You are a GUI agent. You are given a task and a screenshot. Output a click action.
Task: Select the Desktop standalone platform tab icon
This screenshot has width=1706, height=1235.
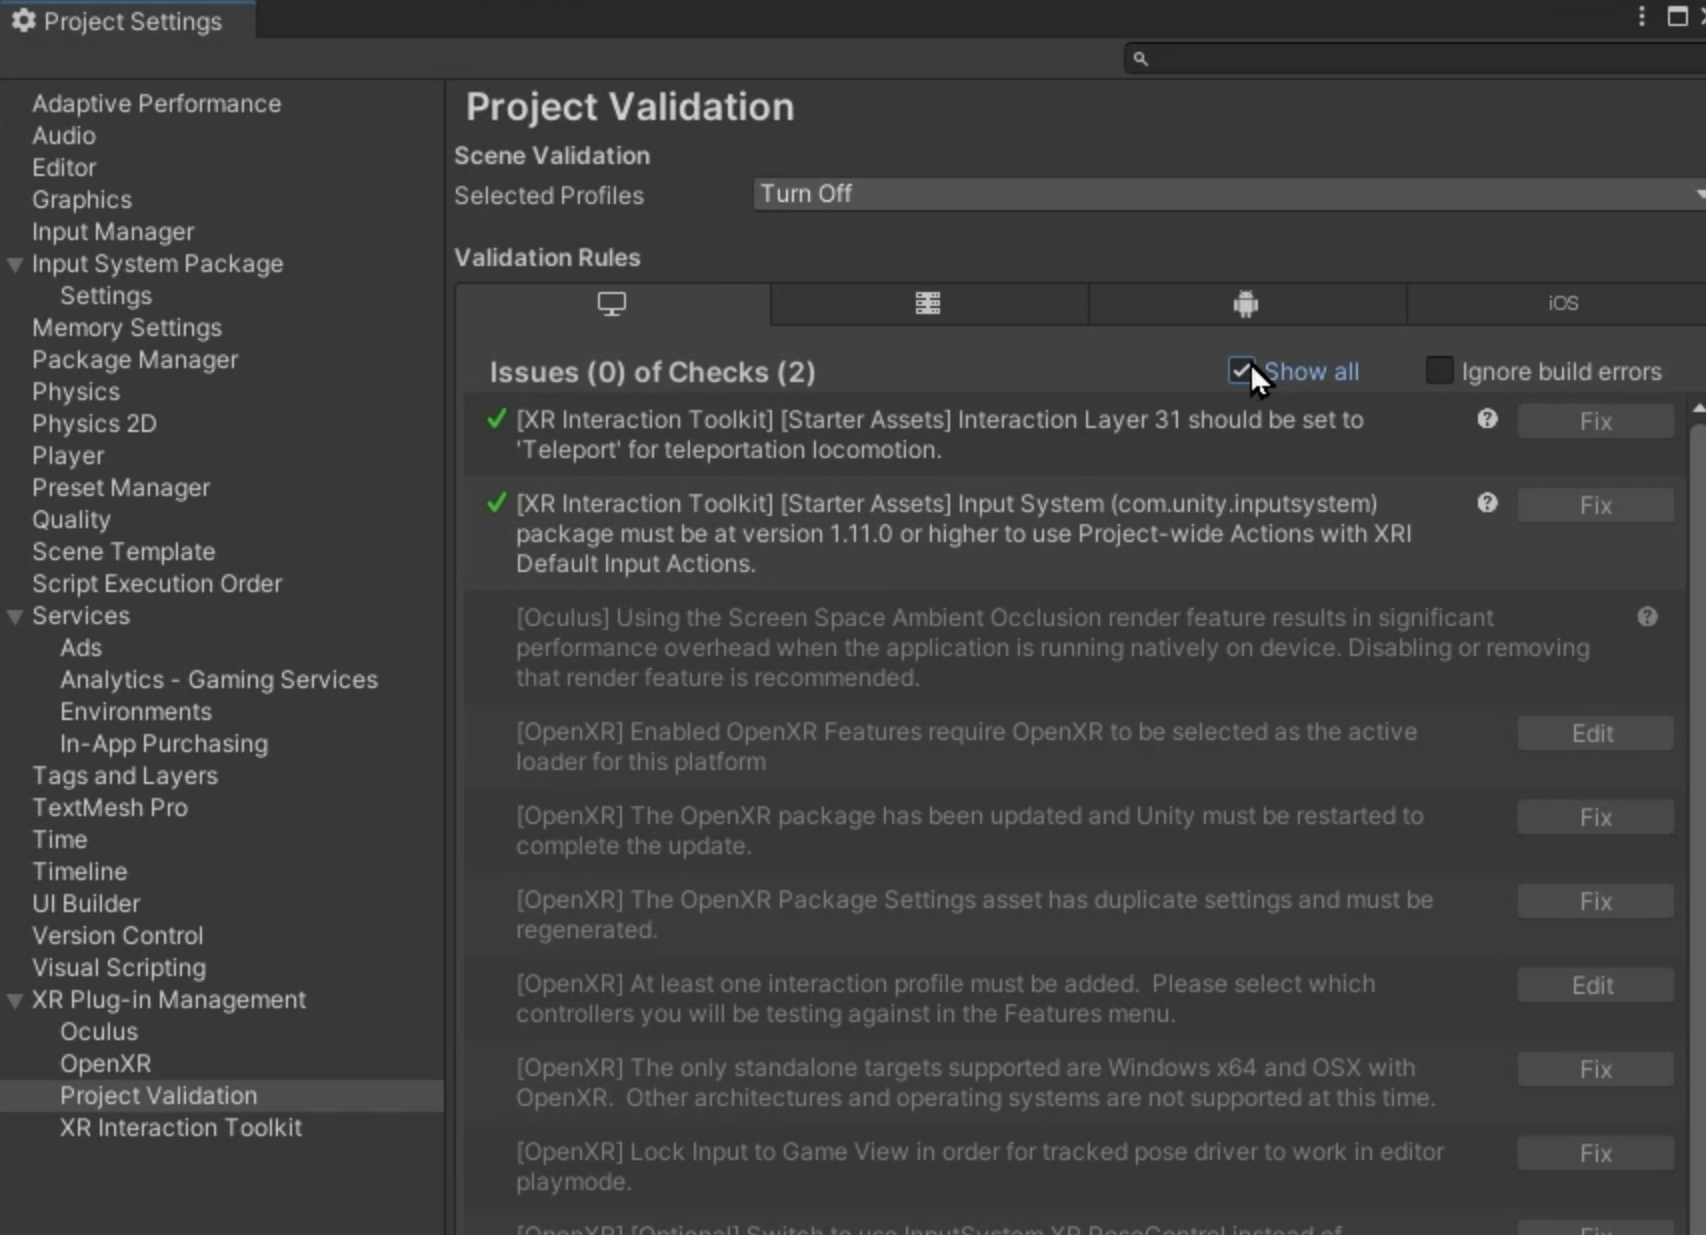[x=612, y=304]
